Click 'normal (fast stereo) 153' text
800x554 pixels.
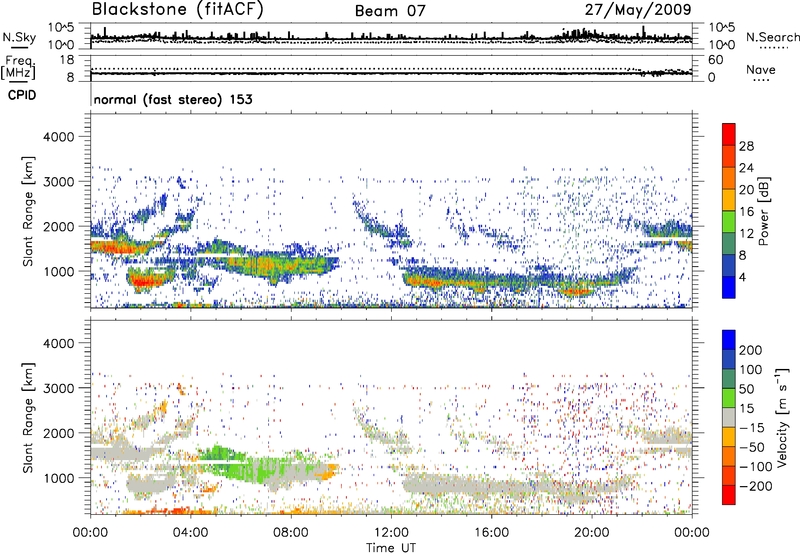[x=173, y=99]
